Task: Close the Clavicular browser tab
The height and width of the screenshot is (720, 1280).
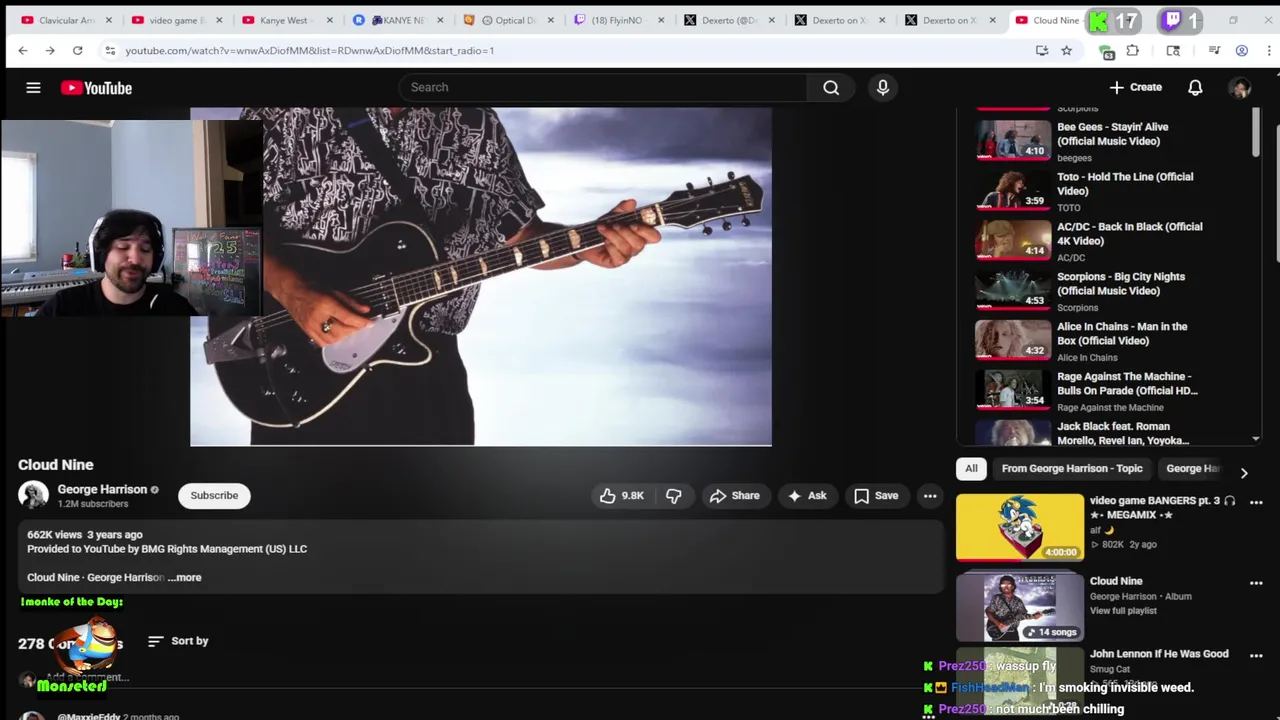Action: coord(109,20)
